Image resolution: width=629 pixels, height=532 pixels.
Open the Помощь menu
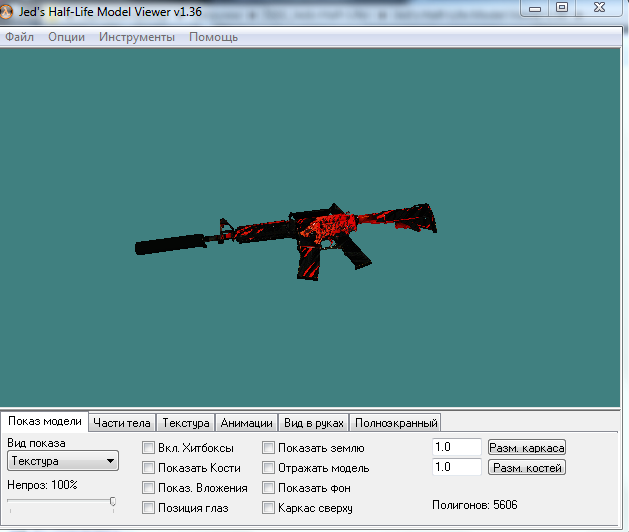(213, 37)
